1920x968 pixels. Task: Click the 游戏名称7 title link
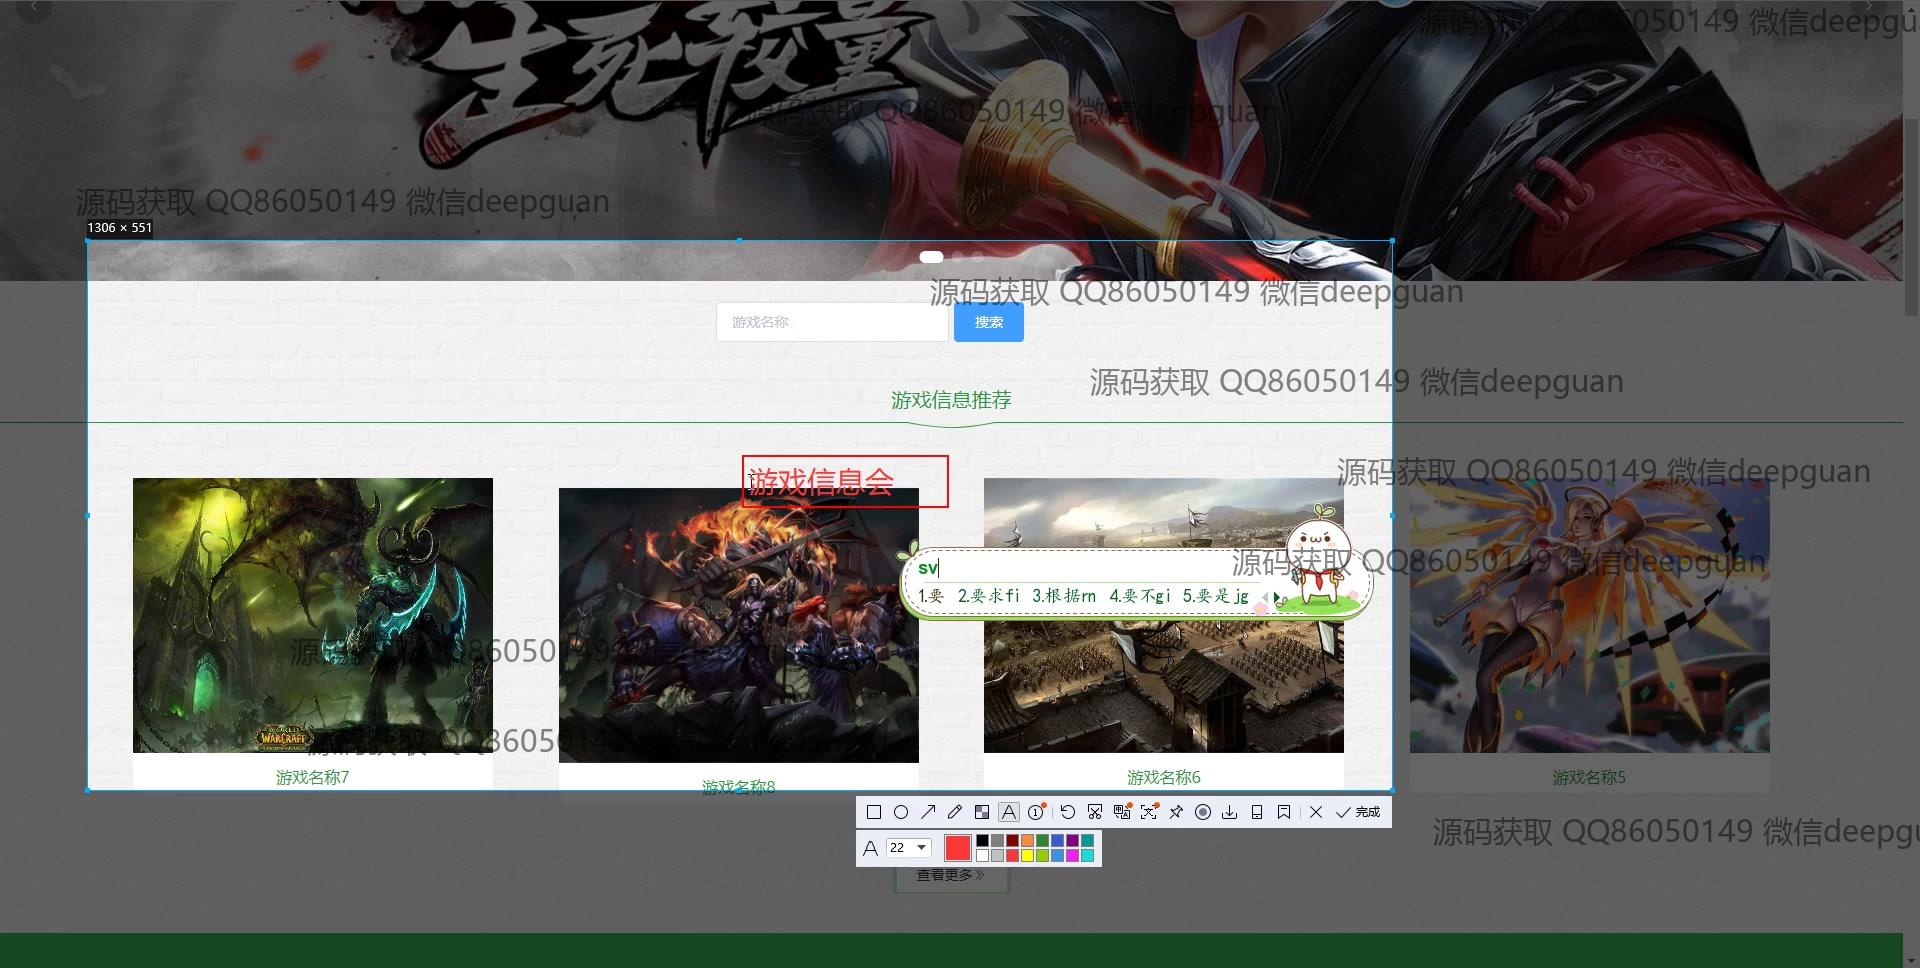tap(313, 777)
